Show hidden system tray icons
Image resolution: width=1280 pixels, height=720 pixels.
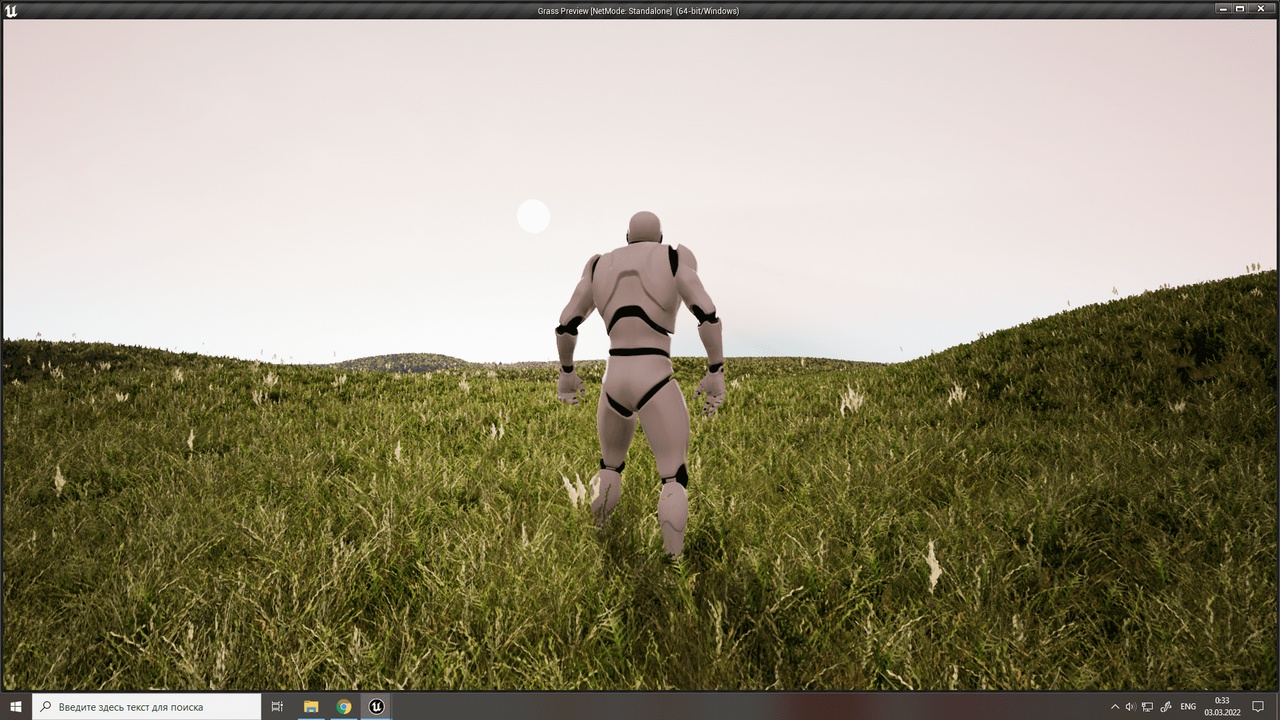(1115, 707)
